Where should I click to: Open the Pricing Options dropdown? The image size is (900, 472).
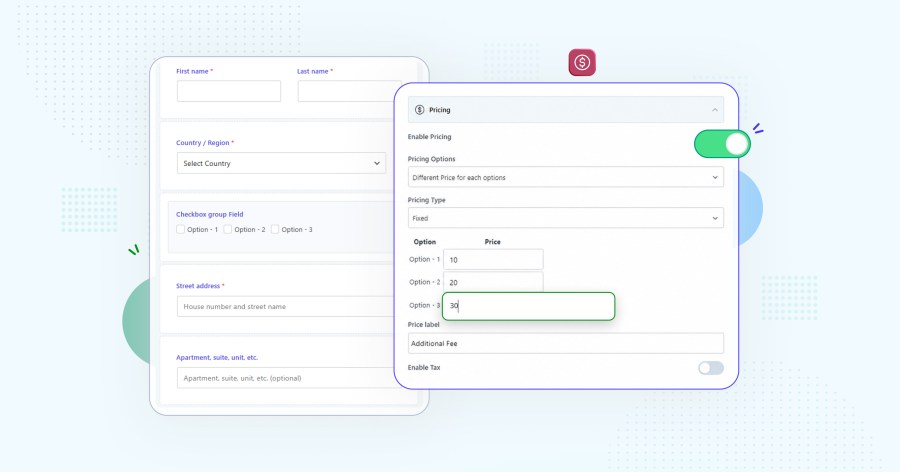click(x=565, y=177)
